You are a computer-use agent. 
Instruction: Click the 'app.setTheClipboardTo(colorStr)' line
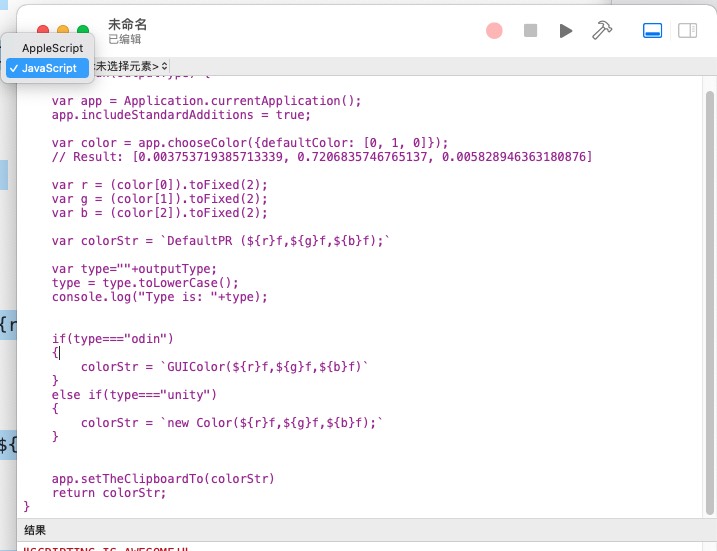click(163, 479)
